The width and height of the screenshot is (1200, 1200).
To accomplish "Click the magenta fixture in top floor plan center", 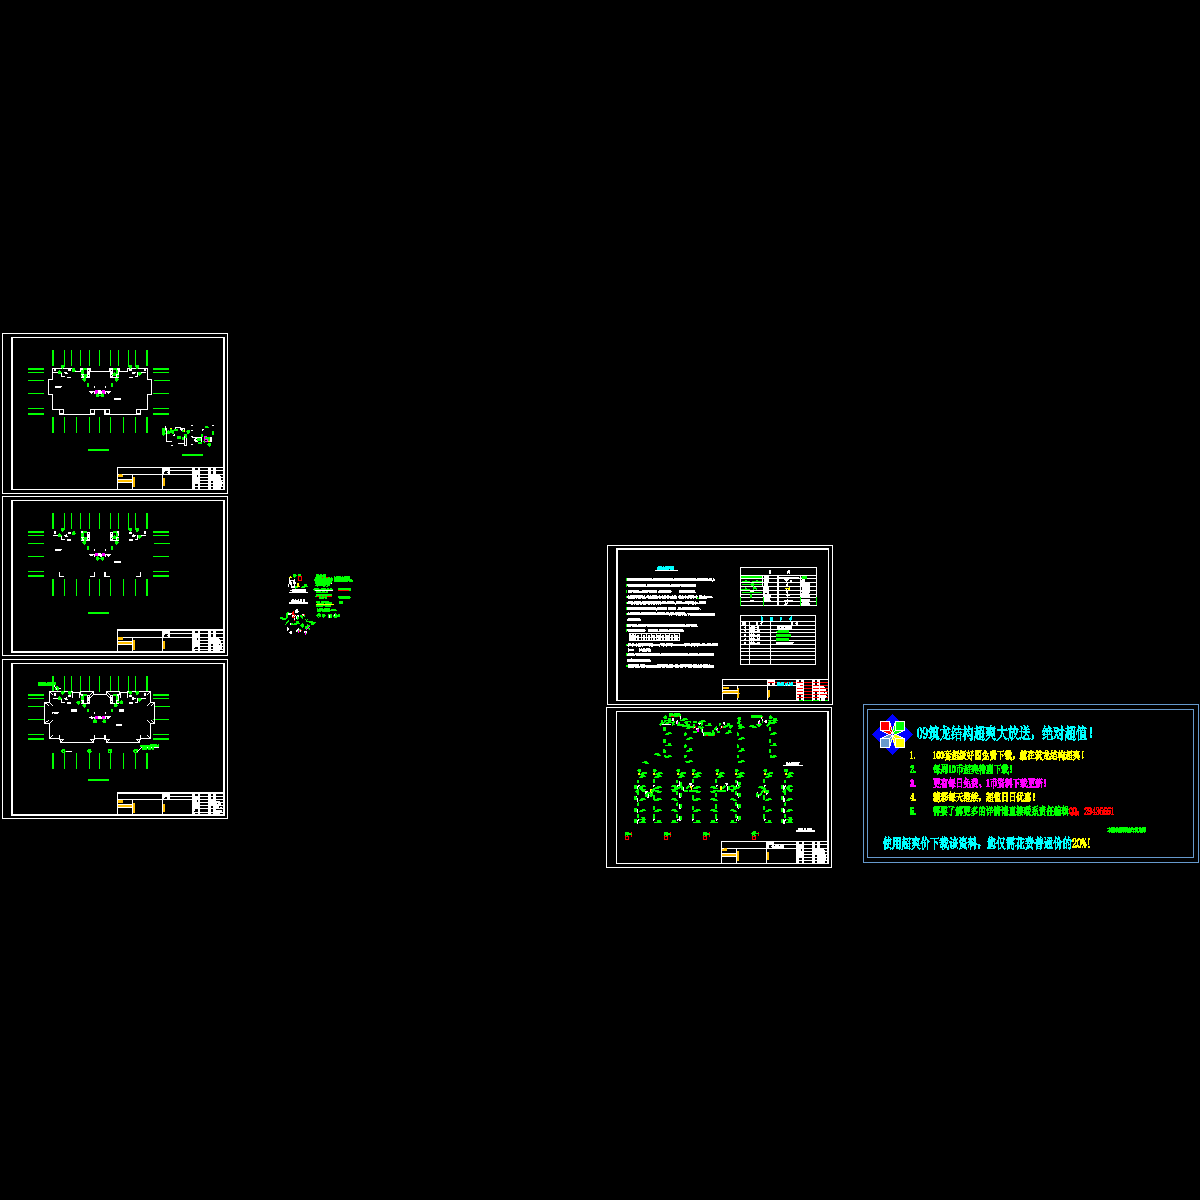I will (99, 393).
